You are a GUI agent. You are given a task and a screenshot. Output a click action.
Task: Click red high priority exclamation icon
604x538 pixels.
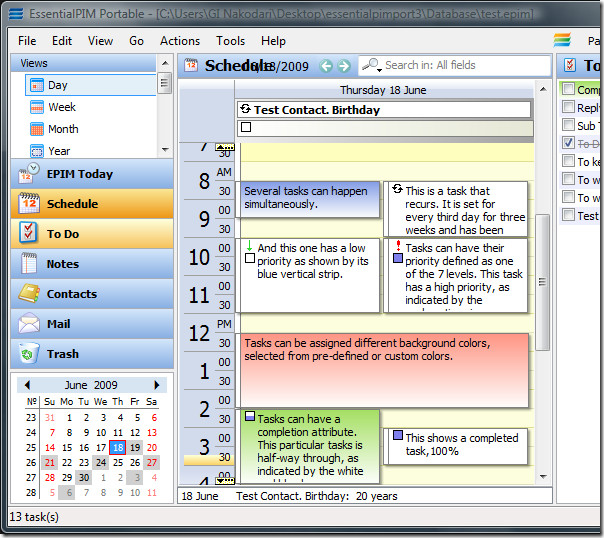[398, 245]
